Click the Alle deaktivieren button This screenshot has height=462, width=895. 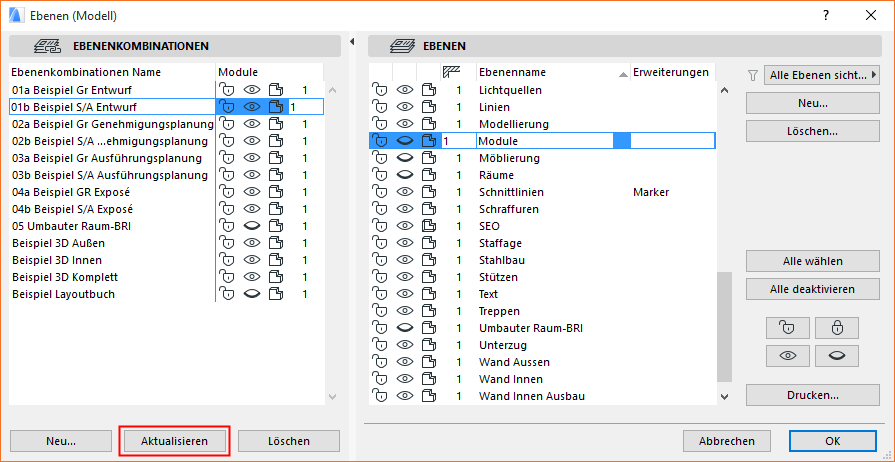click(x=811, y=289)
